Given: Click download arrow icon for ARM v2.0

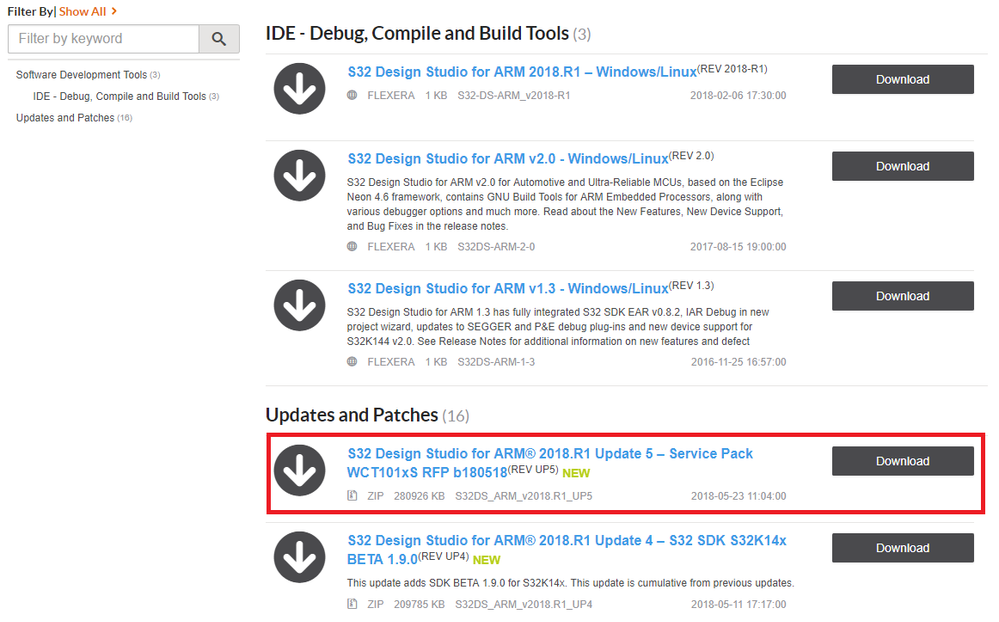Looking at the screenshot, I should tap(299, 175).
